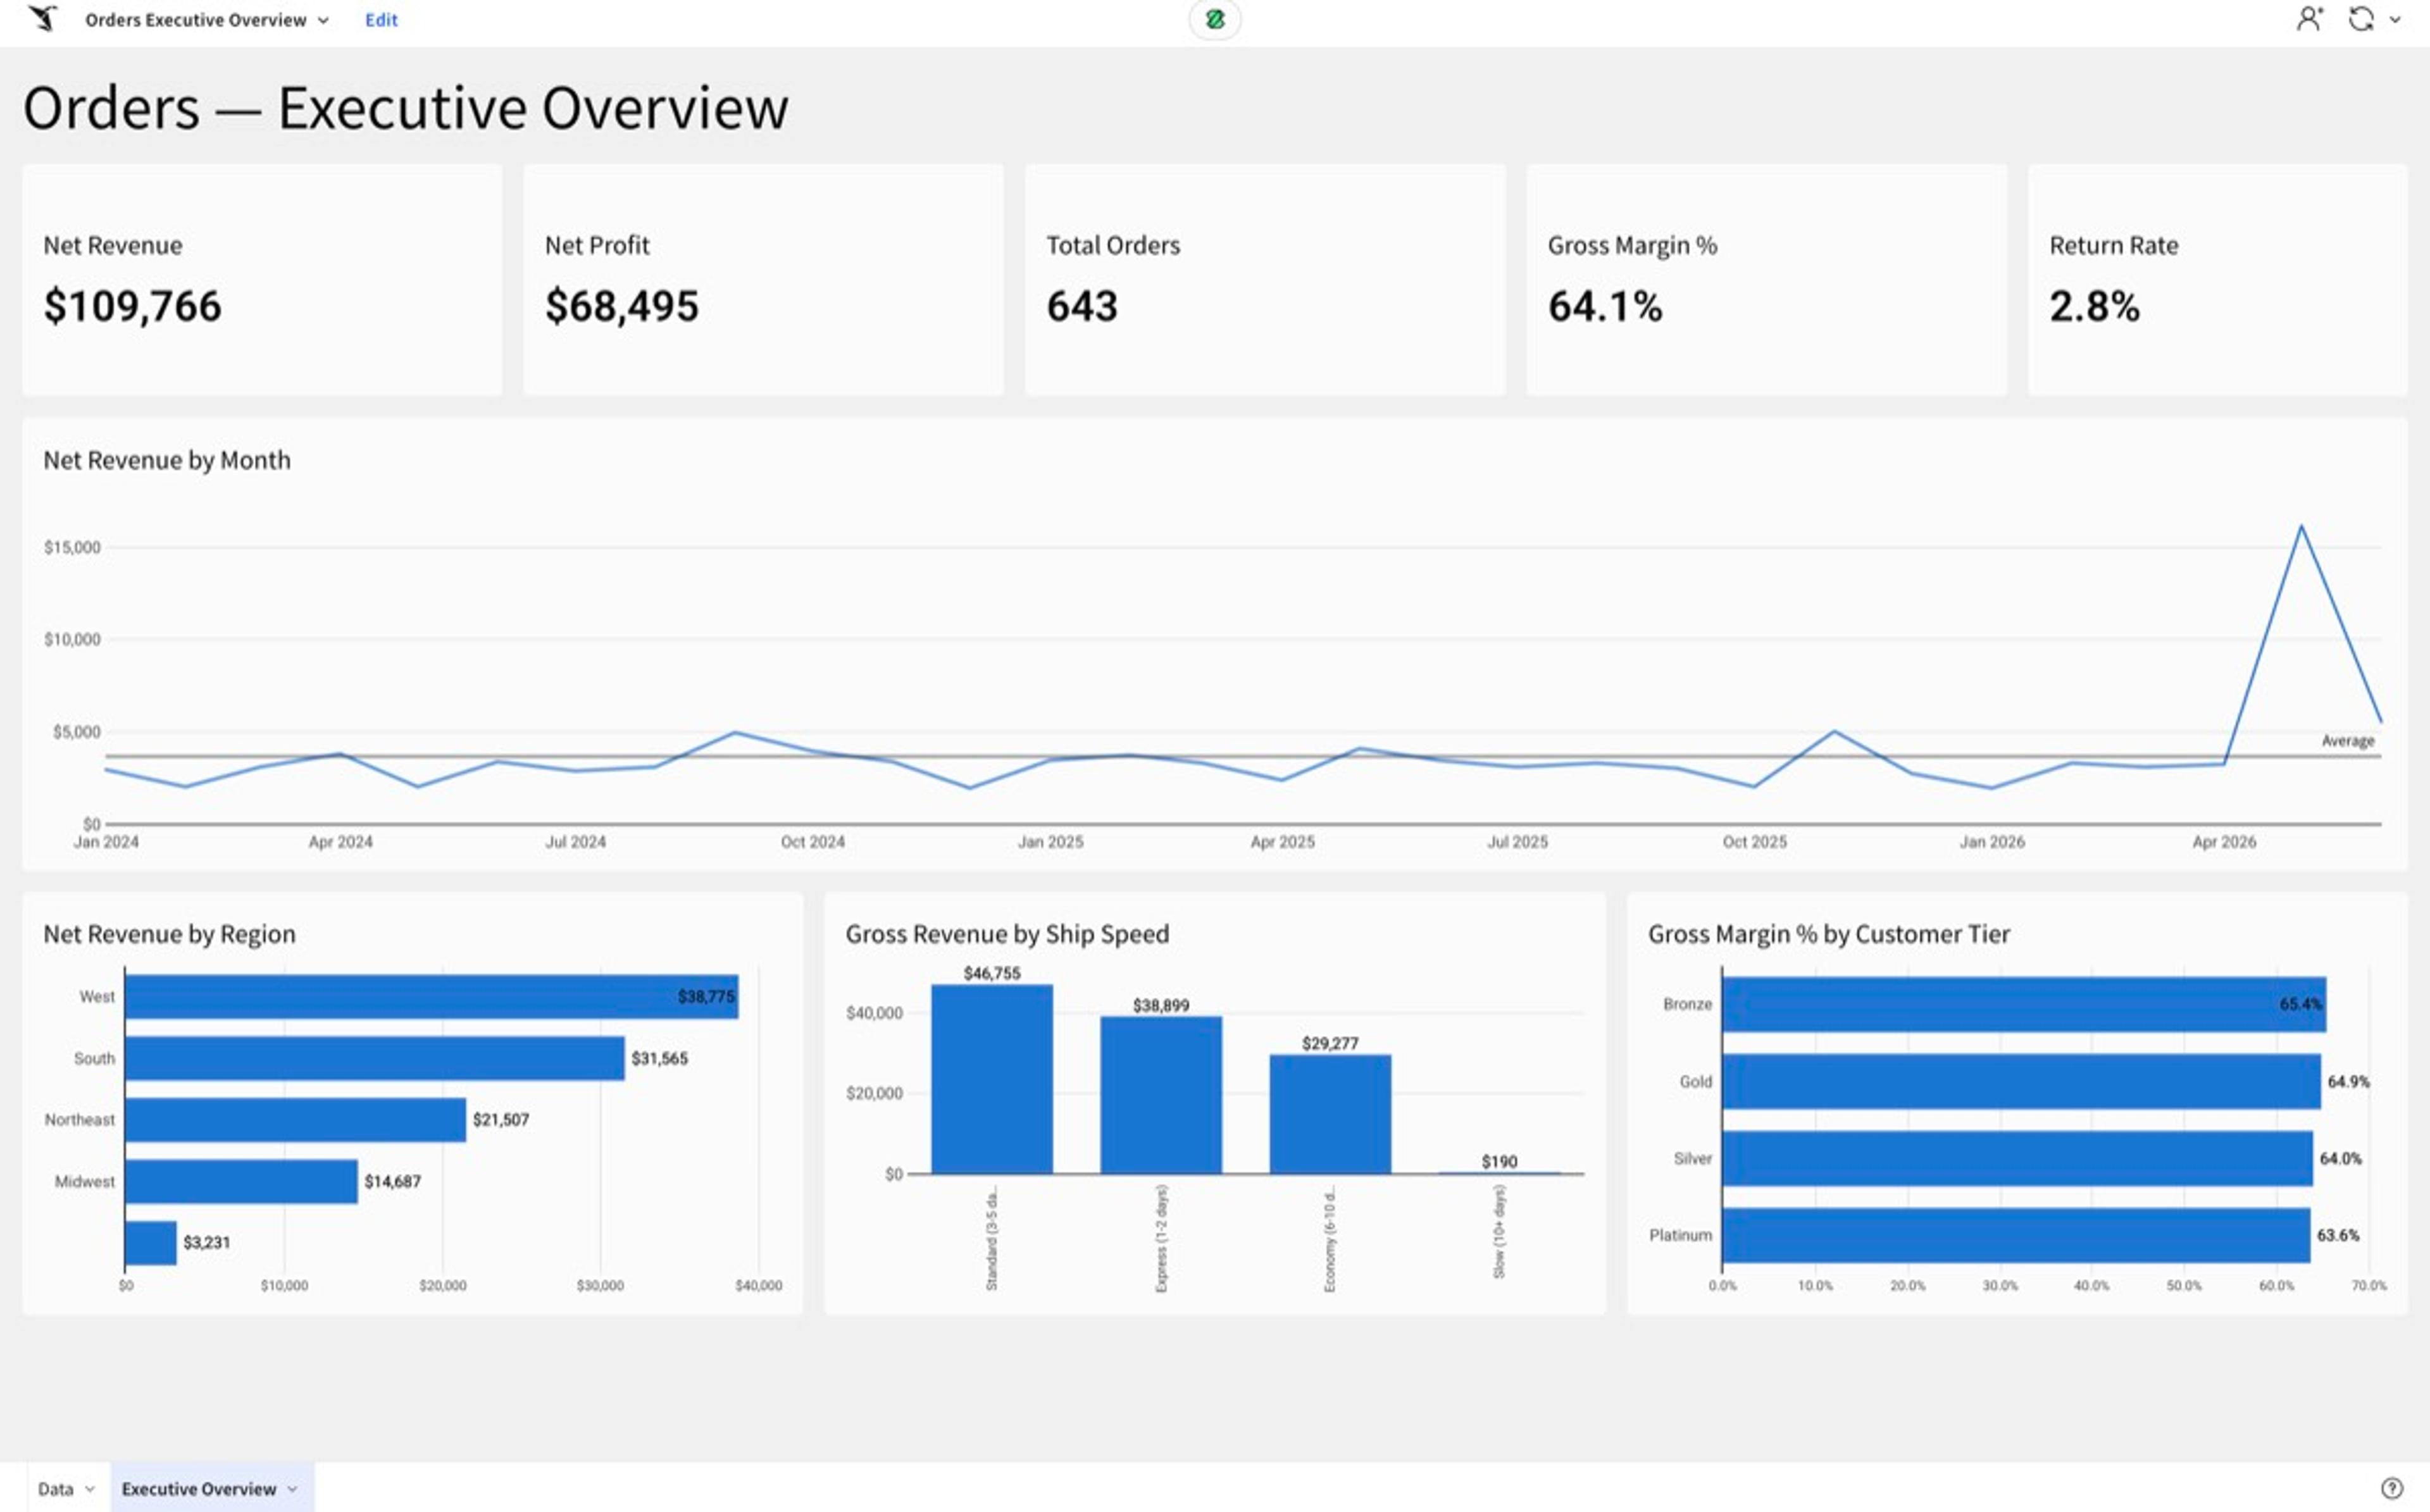Click the Gold customer tier bar
The height and width of the screenshot is (1512, 2430).
(2021, 1081)
